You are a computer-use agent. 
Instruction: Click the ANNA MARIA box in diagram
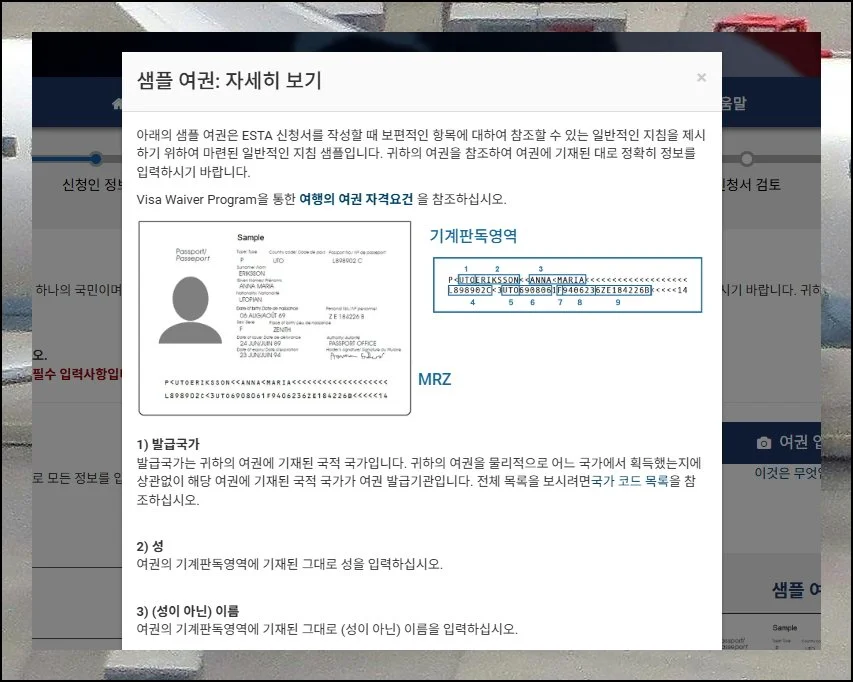click(x=554, y=279)
